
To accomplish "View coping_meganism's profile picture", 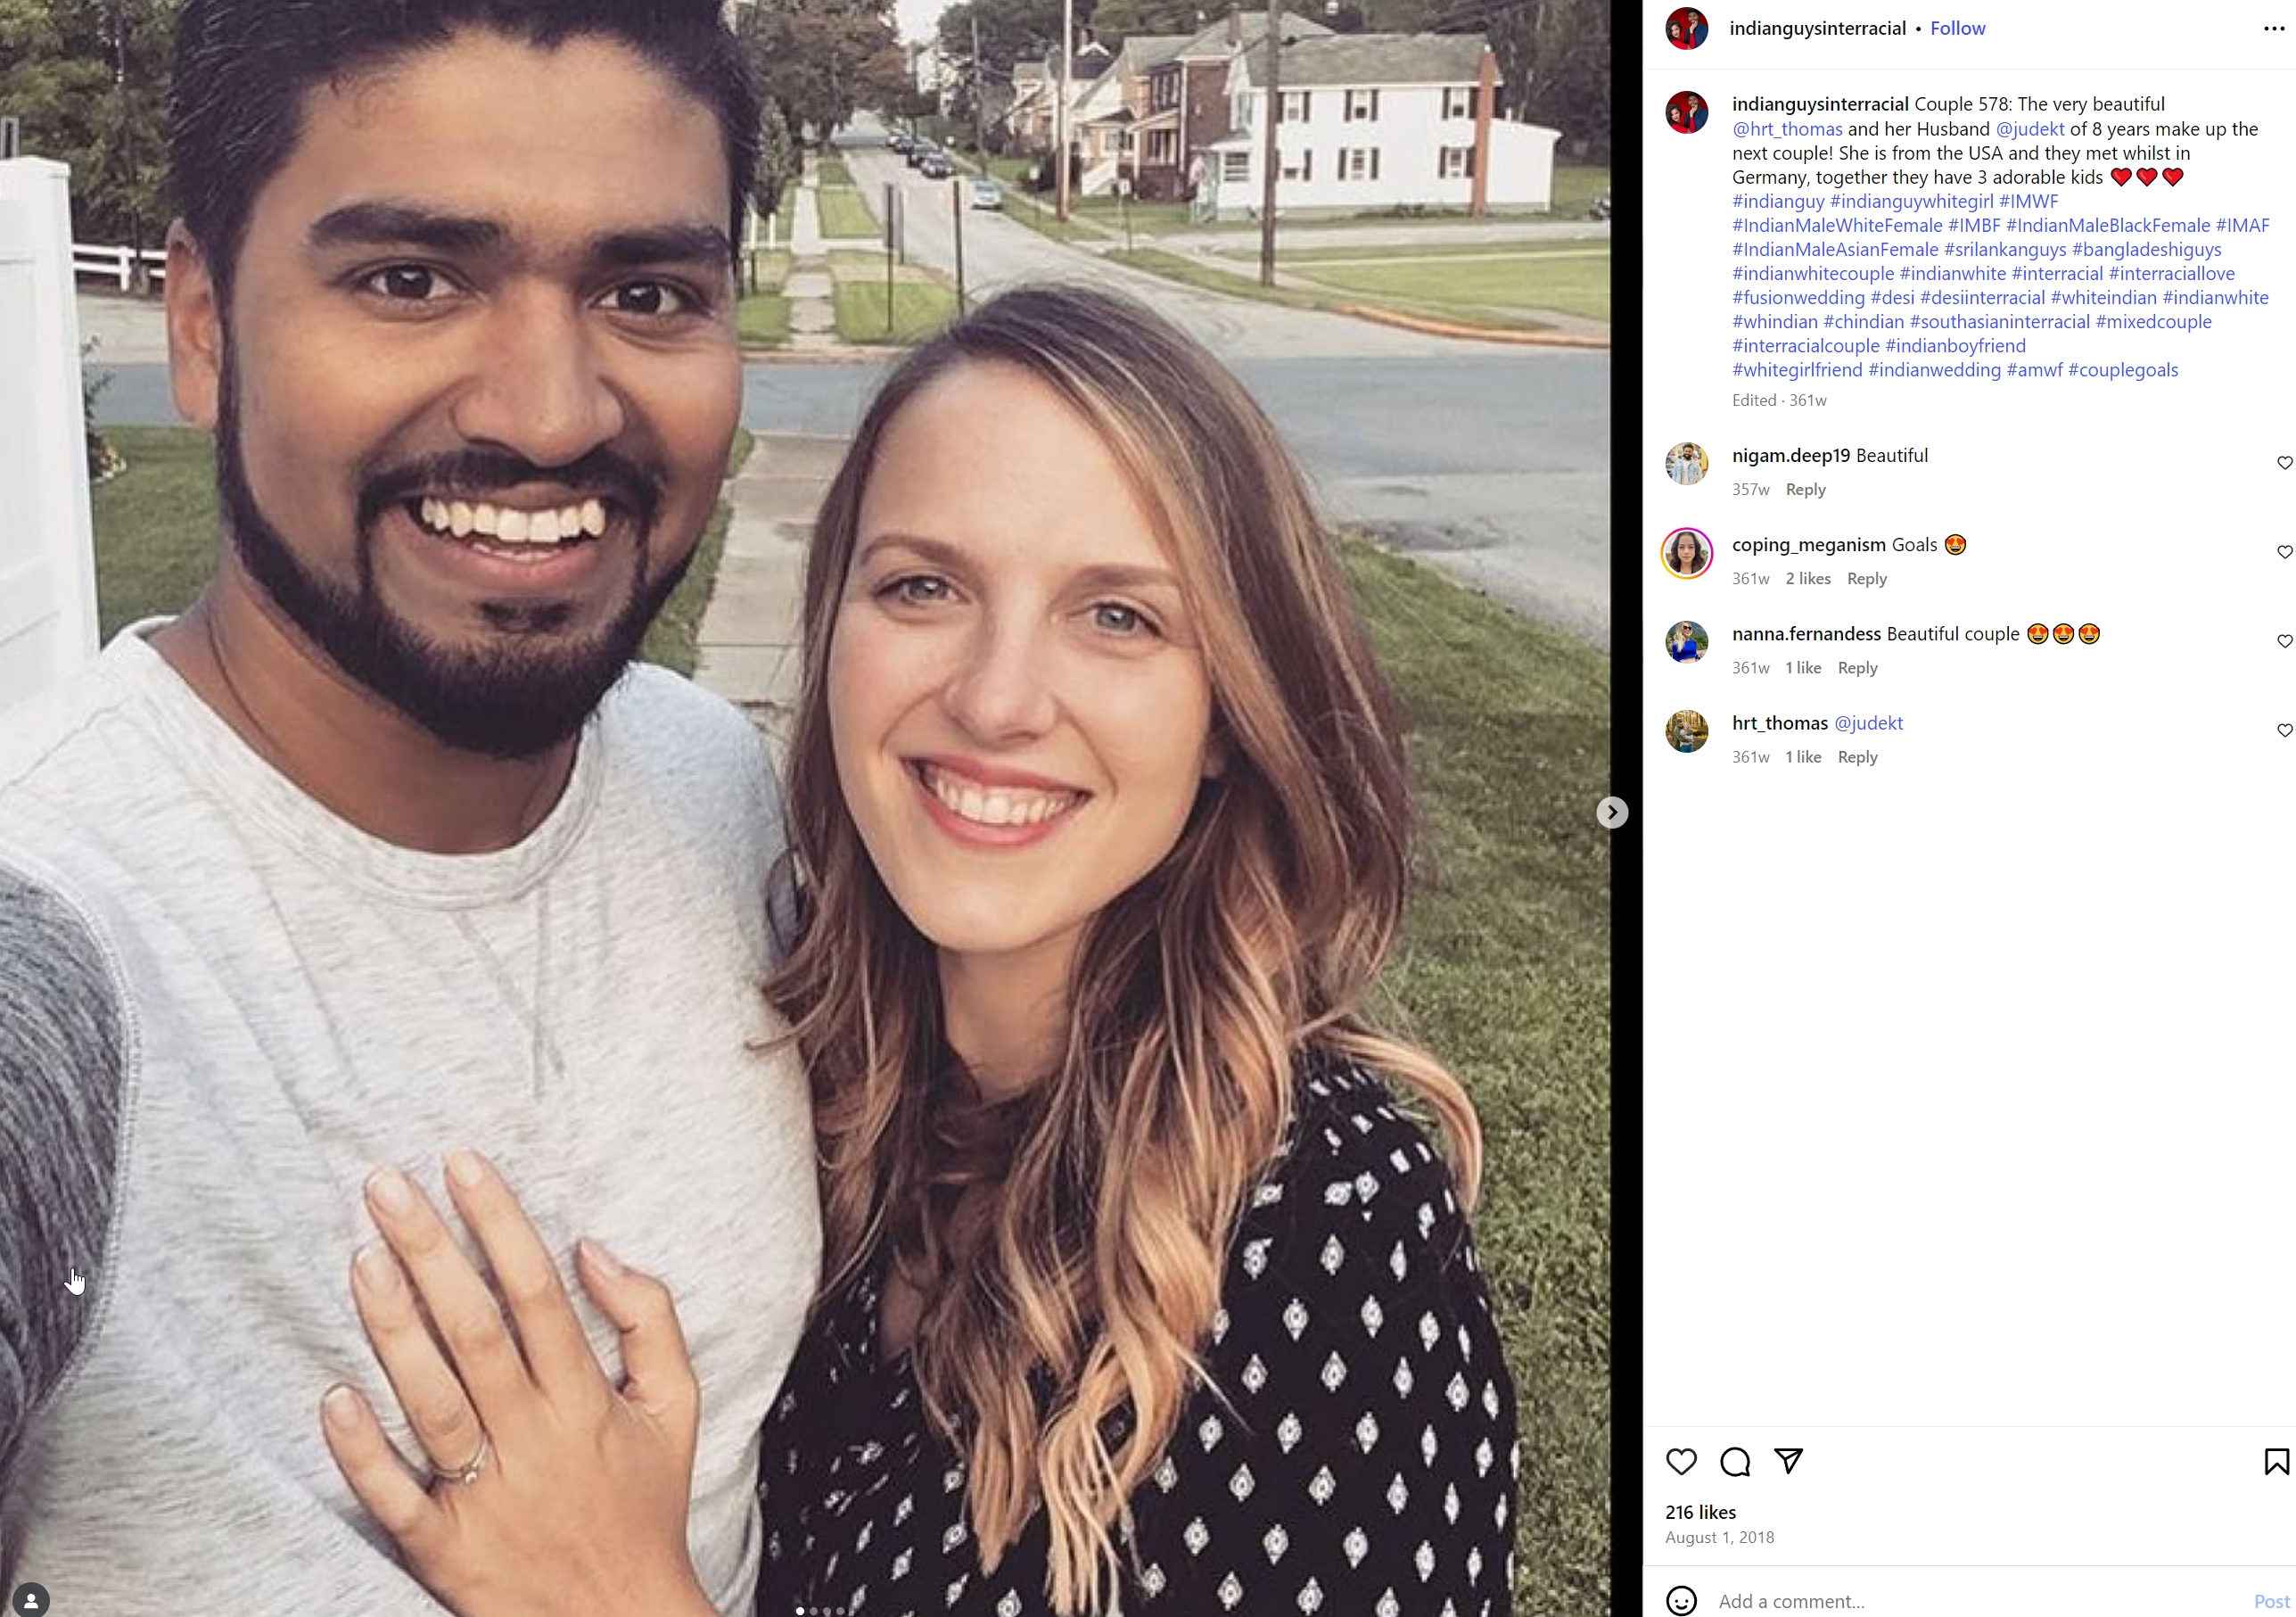I will [x=1687, y=553].
